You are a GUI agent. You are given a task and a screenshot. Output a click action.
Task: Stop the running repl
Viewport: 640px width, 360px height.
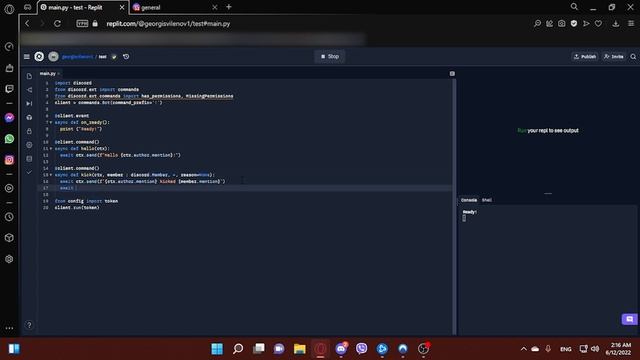330,56
